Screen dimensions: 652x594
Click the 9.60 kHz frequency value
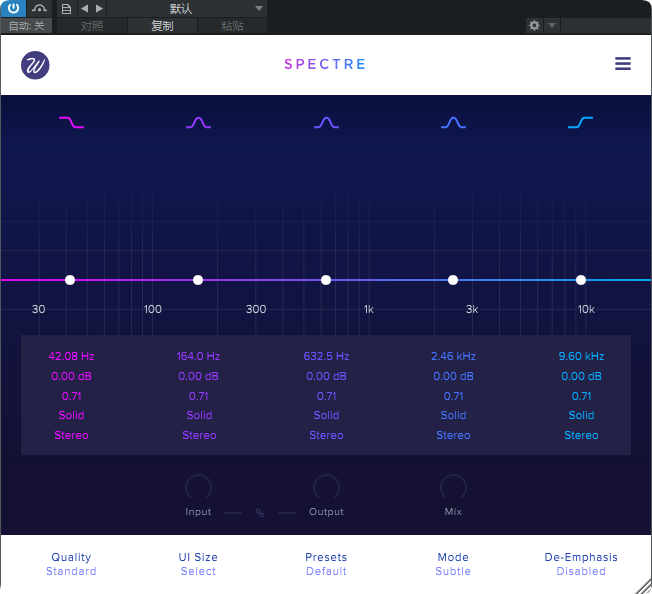pos(581,356)
